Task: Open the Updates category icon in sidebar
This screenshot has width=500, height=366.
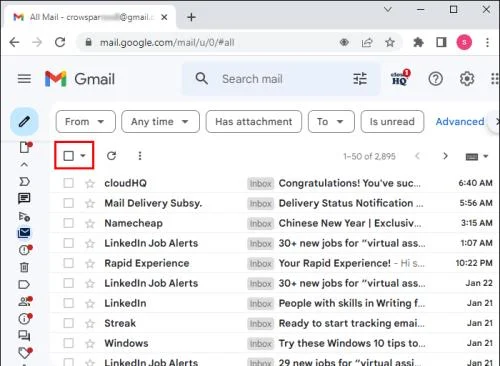Action: tap(25, 319)
